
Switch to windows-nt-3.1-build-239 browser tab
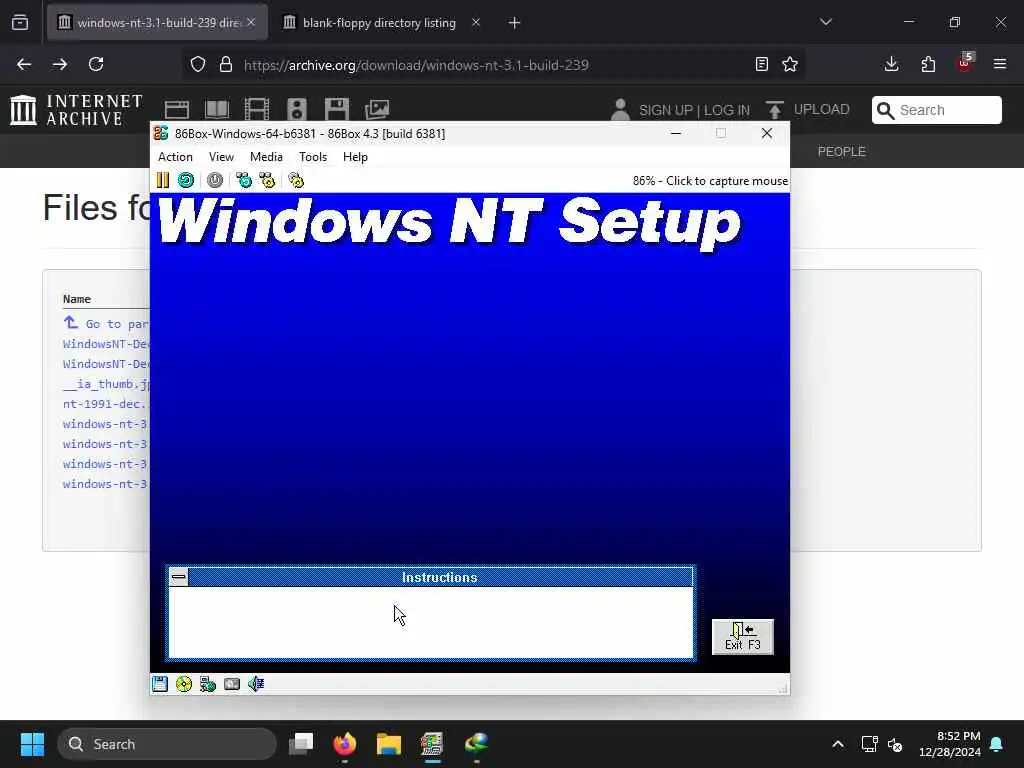pos(157,23)
